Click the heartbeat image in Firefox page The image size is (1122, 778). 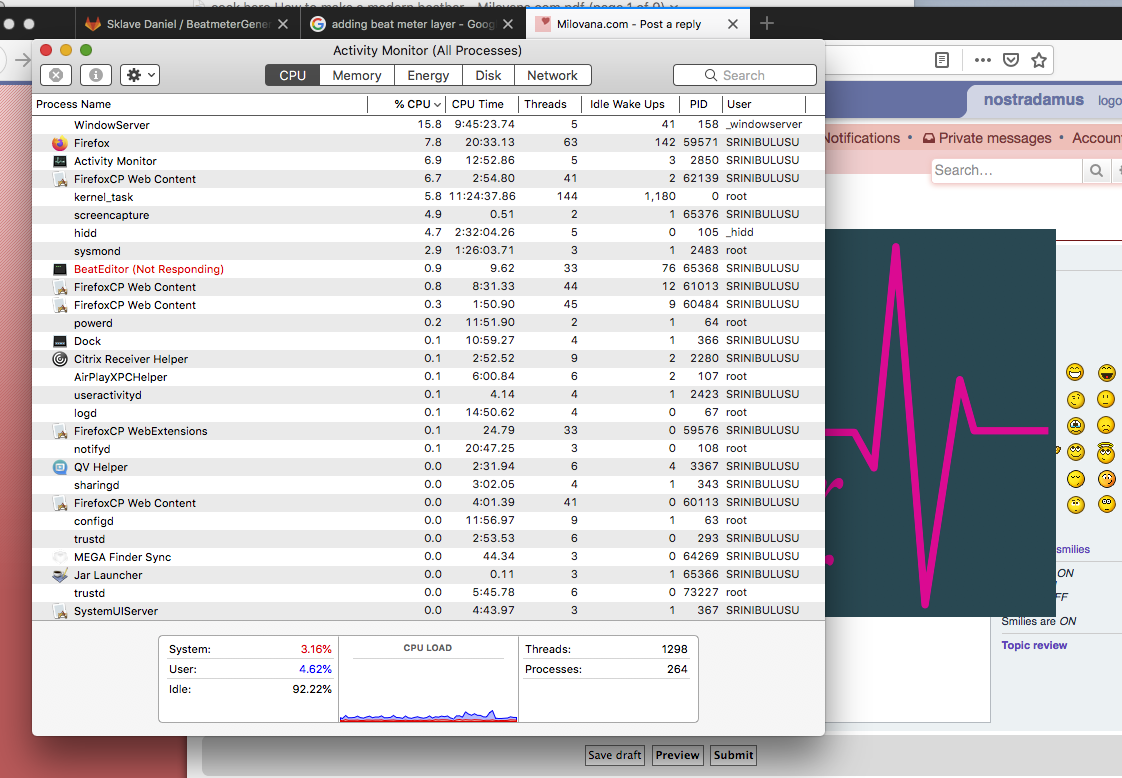pos(940,422)
